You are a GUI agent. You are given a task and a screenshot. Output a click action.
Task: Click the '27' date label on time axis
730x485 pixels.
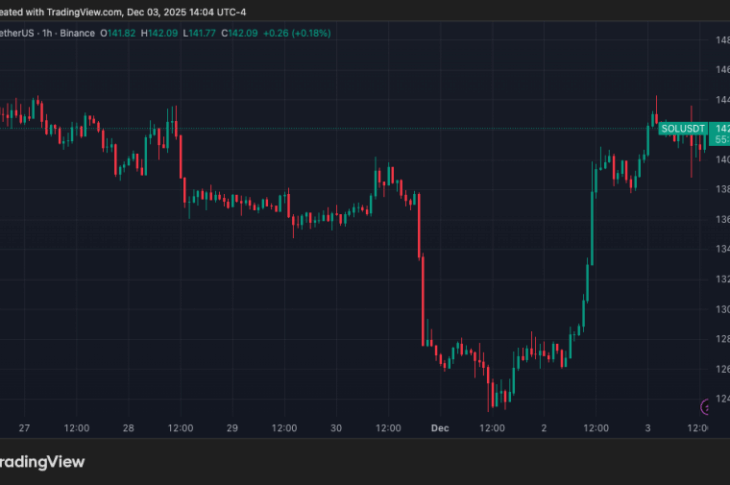[25, 428]
